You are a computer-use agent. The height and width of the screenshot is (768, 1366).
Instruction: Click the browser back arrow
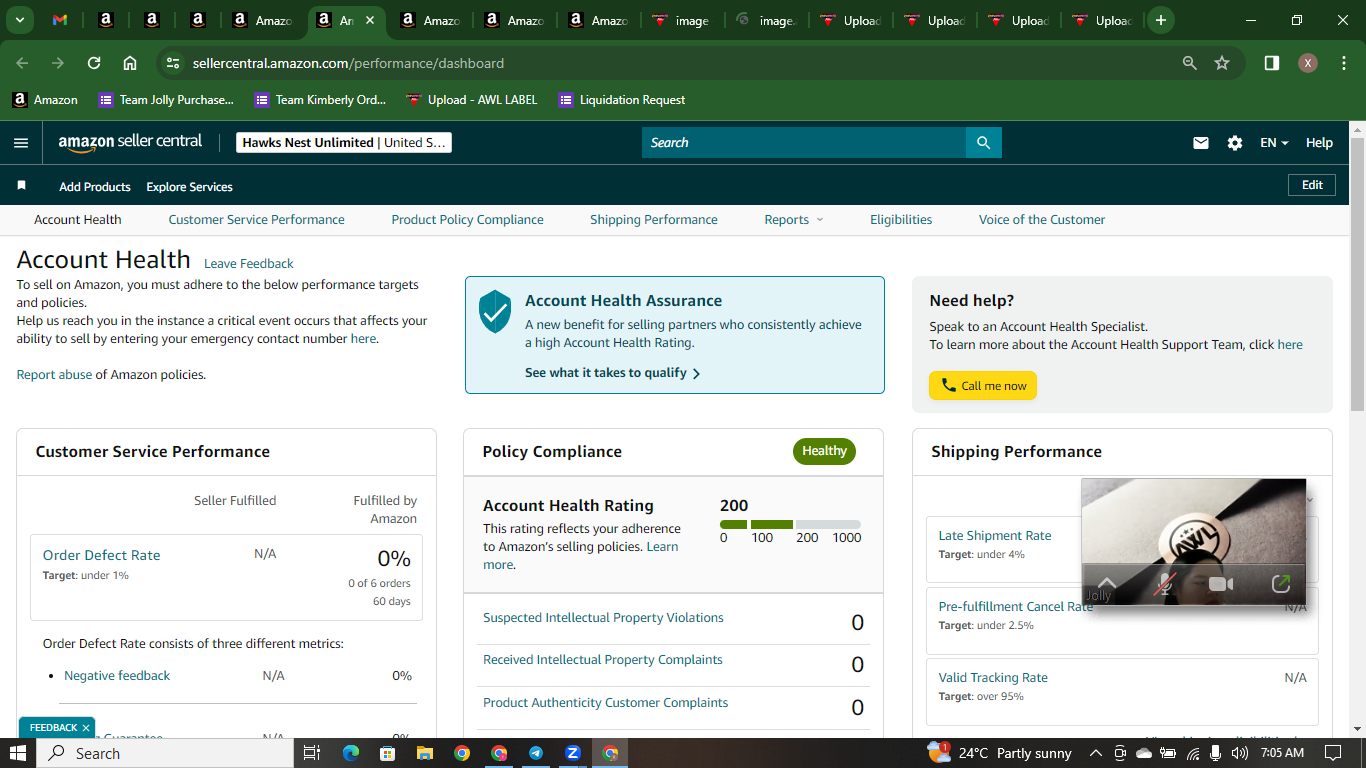(22, 63)
